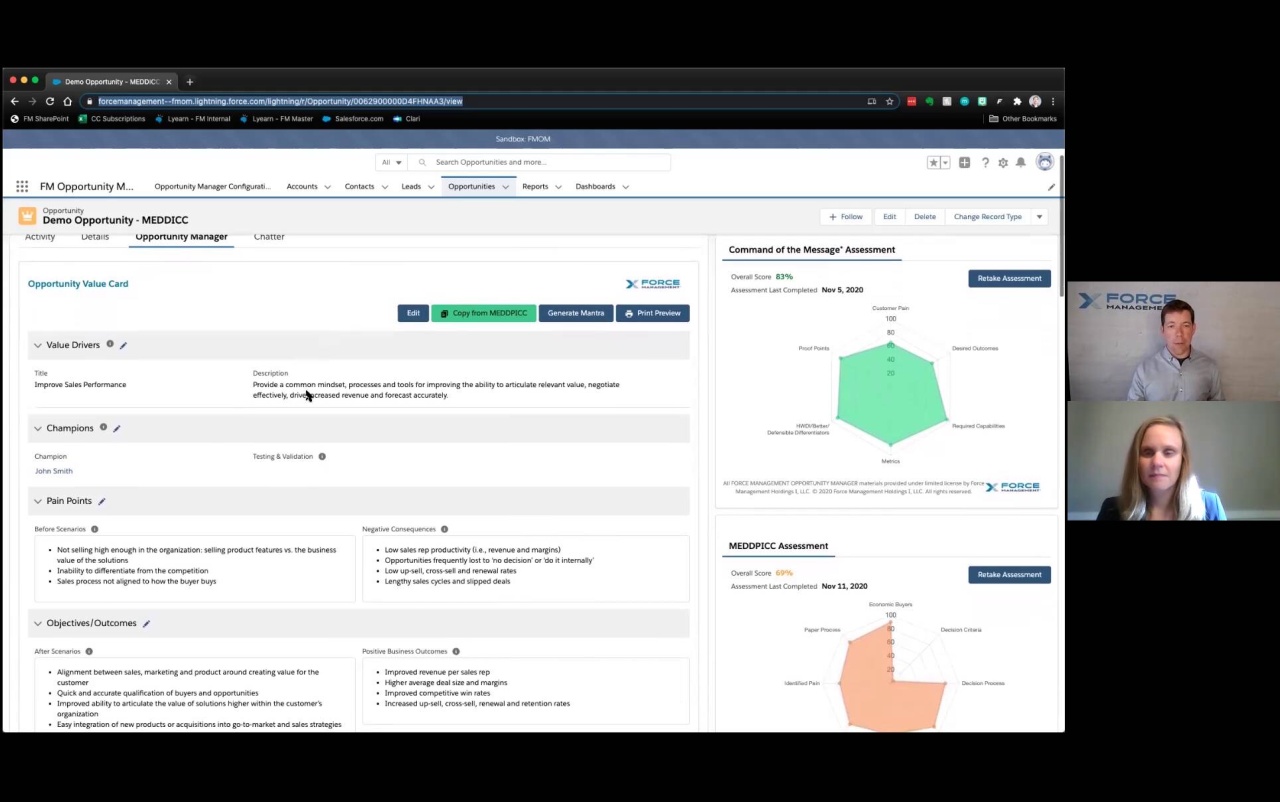Screen dimensions: 1280x802
Task: Show info for Testing & Validation
Action: [x=322, y=456]
